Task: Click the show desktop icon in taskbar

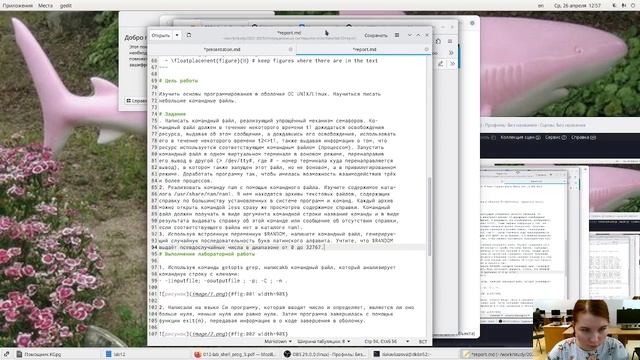Action: click(x=7, y=354)
